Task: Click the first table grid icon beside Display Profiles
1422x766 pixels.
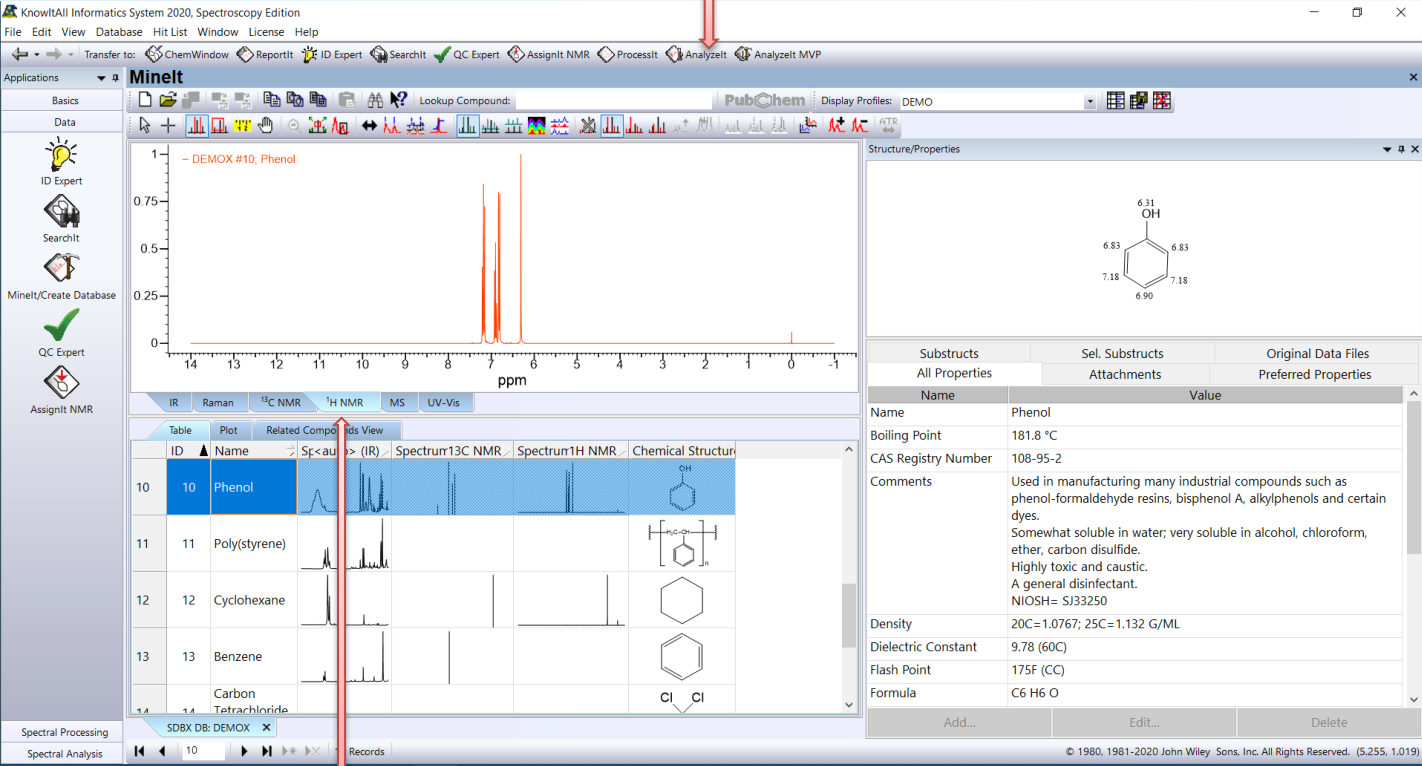Action: tap(1115, 101)
